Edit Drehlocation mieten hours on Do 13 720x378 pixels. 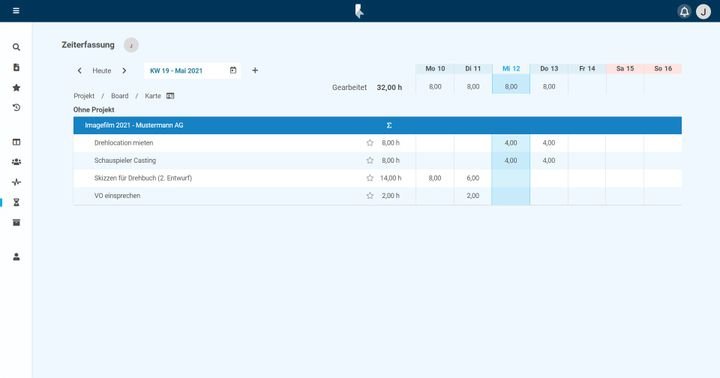tap(549, 143)
